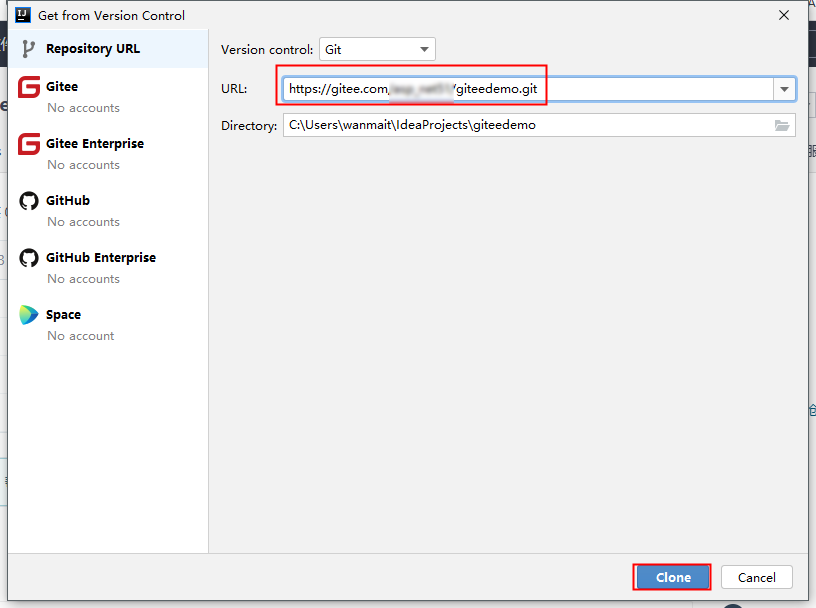The width and height of the screenshot is (816, 608).
Task: Open the Version control Git dropdown
Action: [377, 49]
